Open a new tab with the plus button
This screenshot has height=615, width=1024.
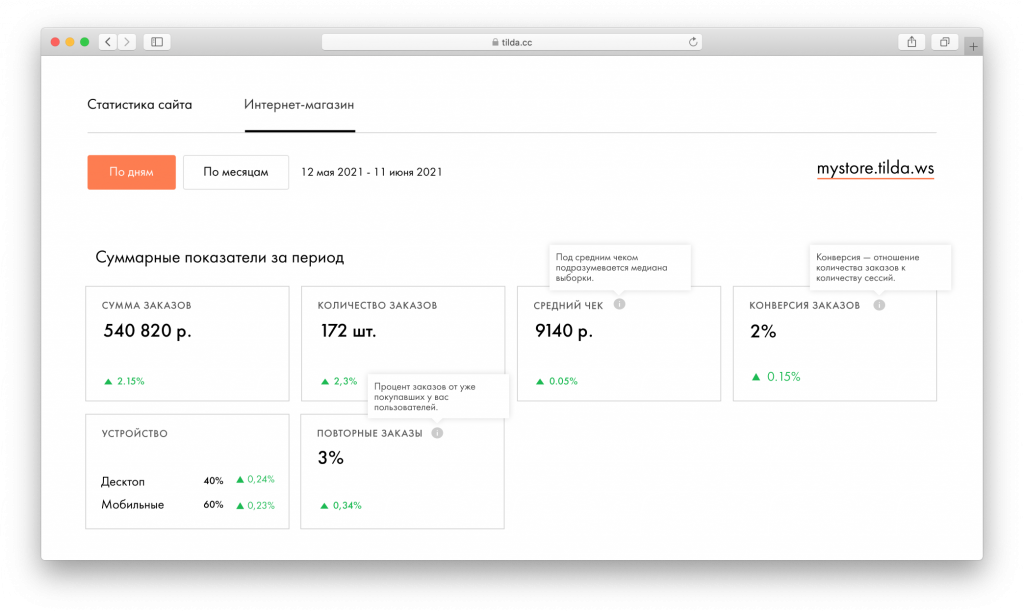point(974,46)
